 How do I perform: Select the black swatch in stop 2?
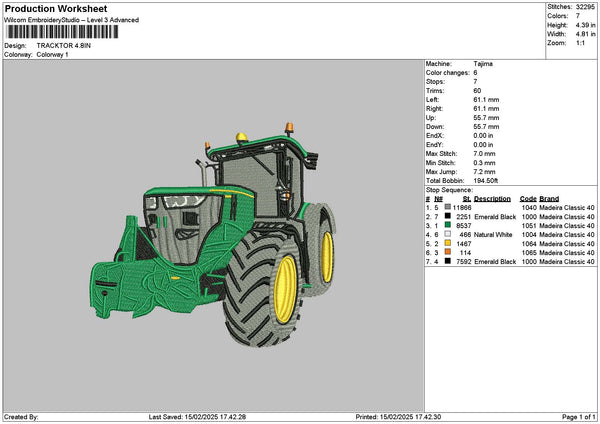pos(445,215)
